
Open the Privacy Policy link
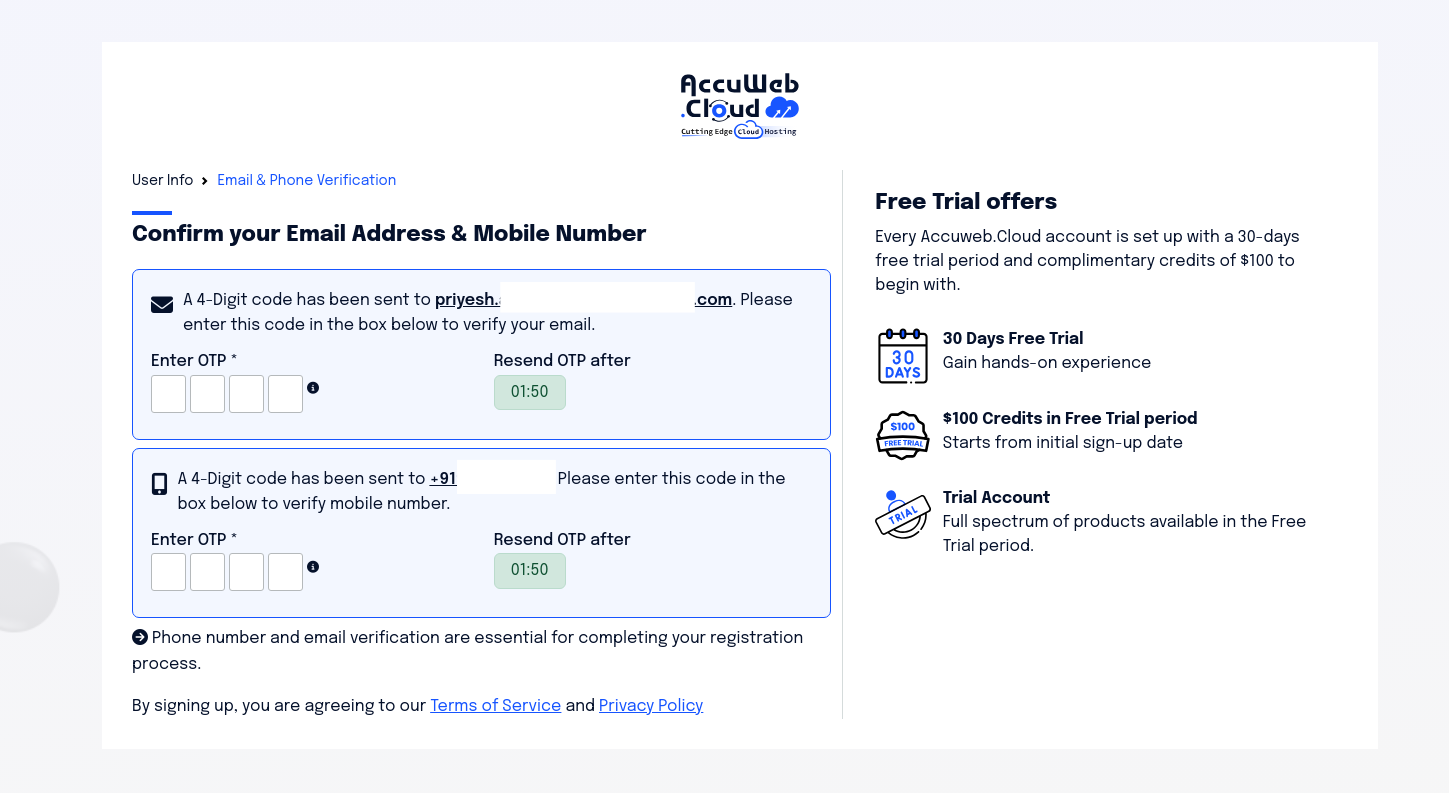click(x=651, y=705)
